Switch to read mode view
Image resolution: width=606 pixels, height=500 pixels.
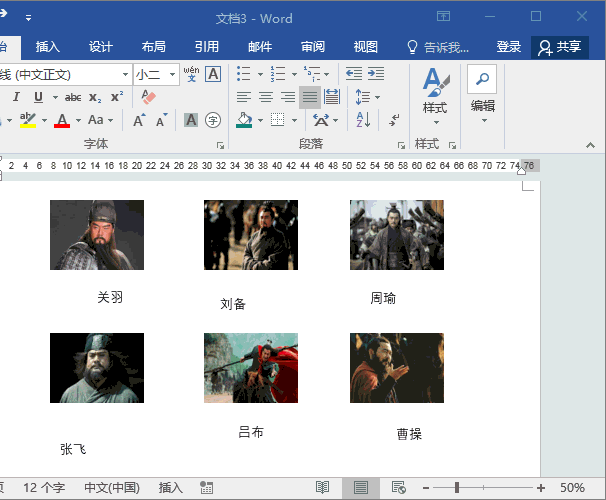tap(322, 488)
